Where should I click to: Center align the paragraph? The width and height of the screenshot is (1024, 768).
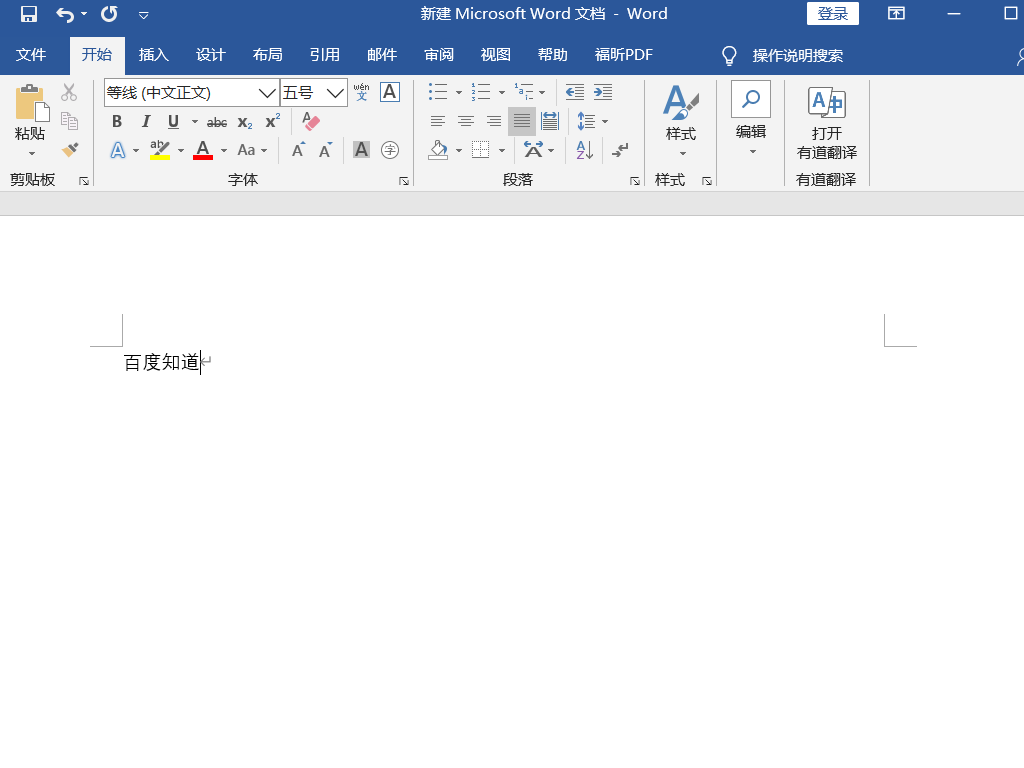[465, 121]
